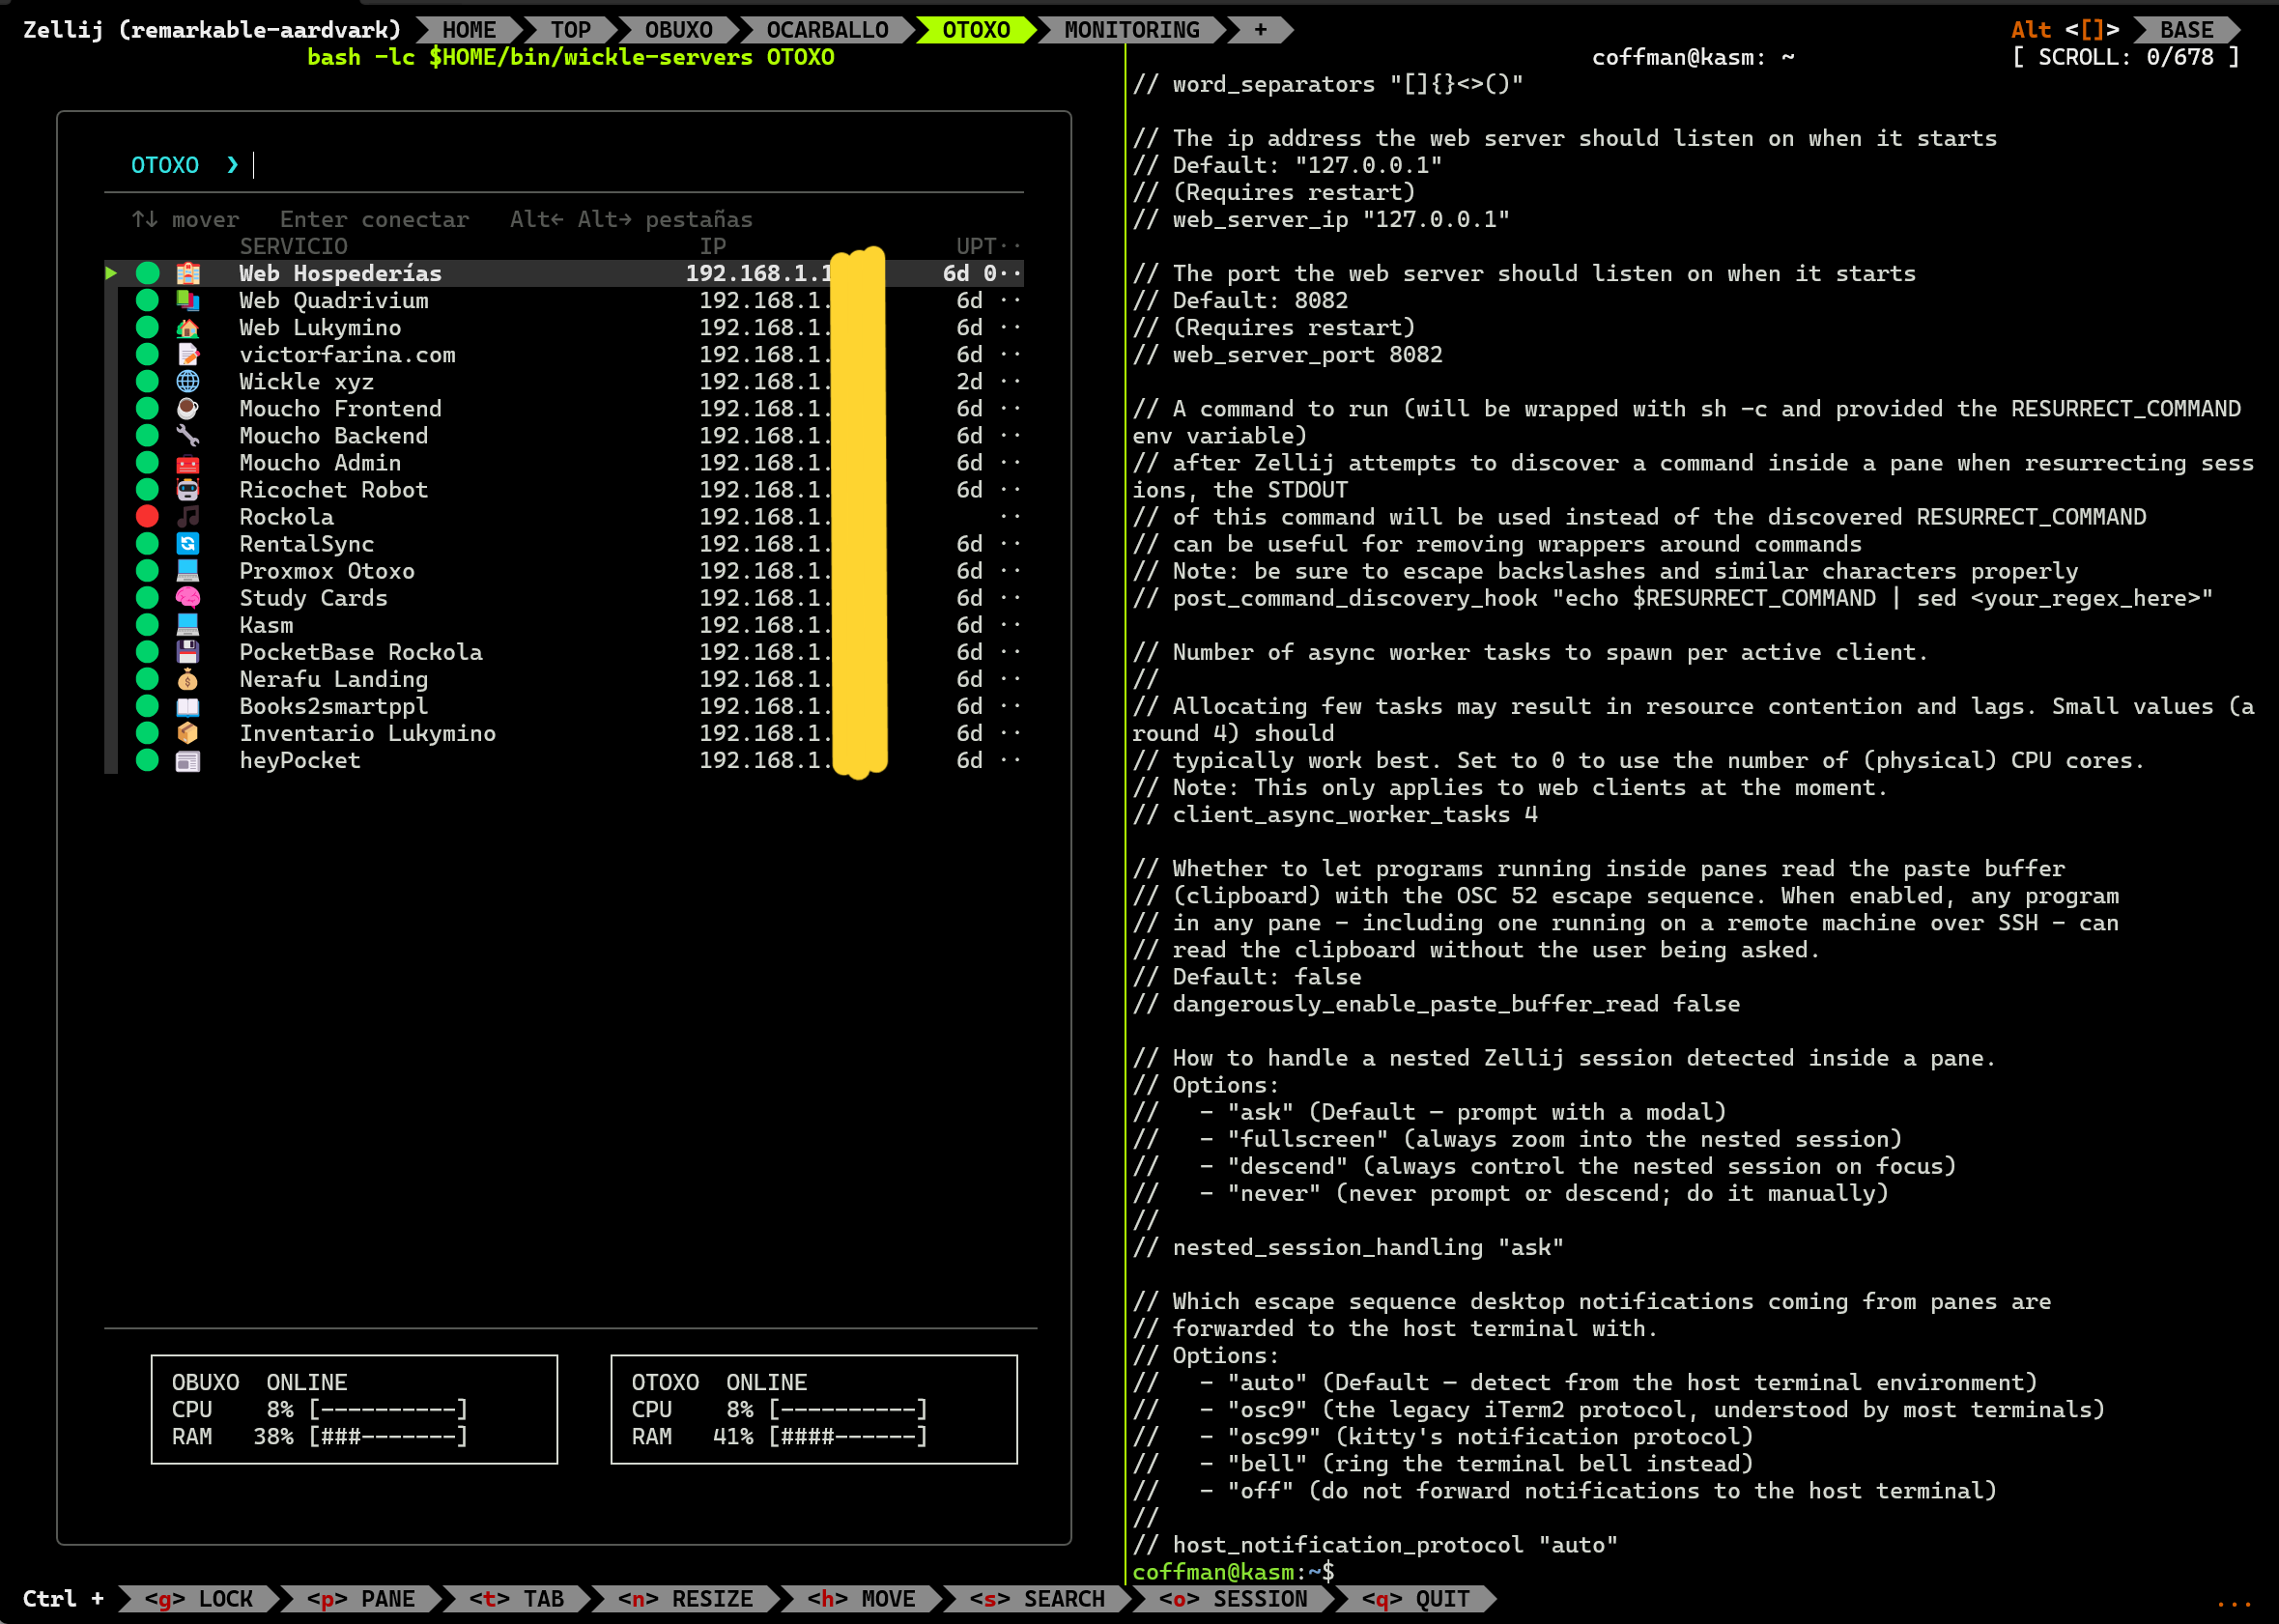
Task: Click the coffman@kasm shell prompt
Action: pyautogui.click(x=1232, y=1571)
